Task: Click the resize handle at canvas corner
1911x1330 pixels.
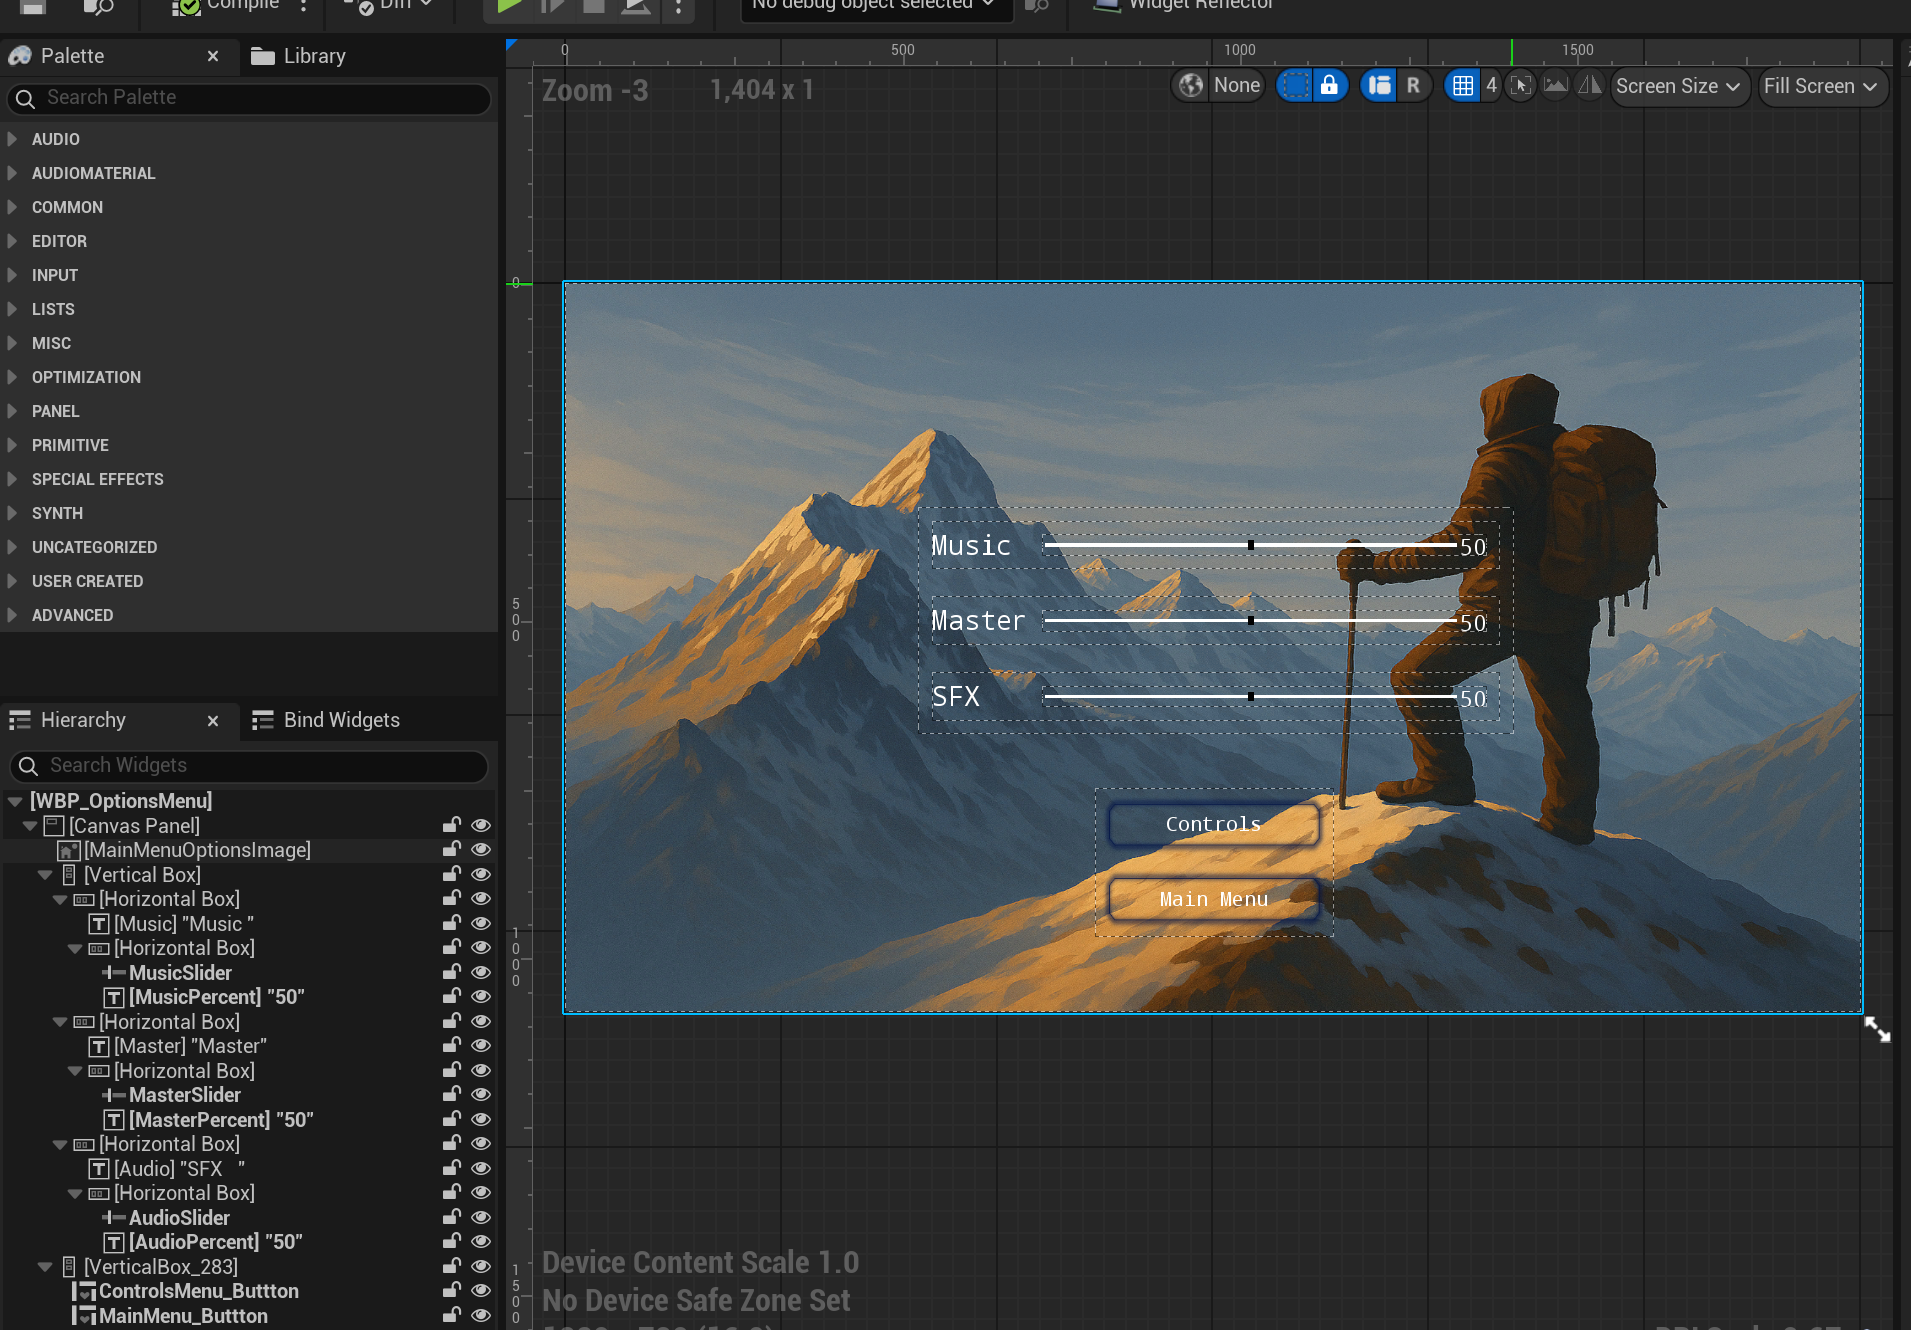Action: tap(1877, 1029)
